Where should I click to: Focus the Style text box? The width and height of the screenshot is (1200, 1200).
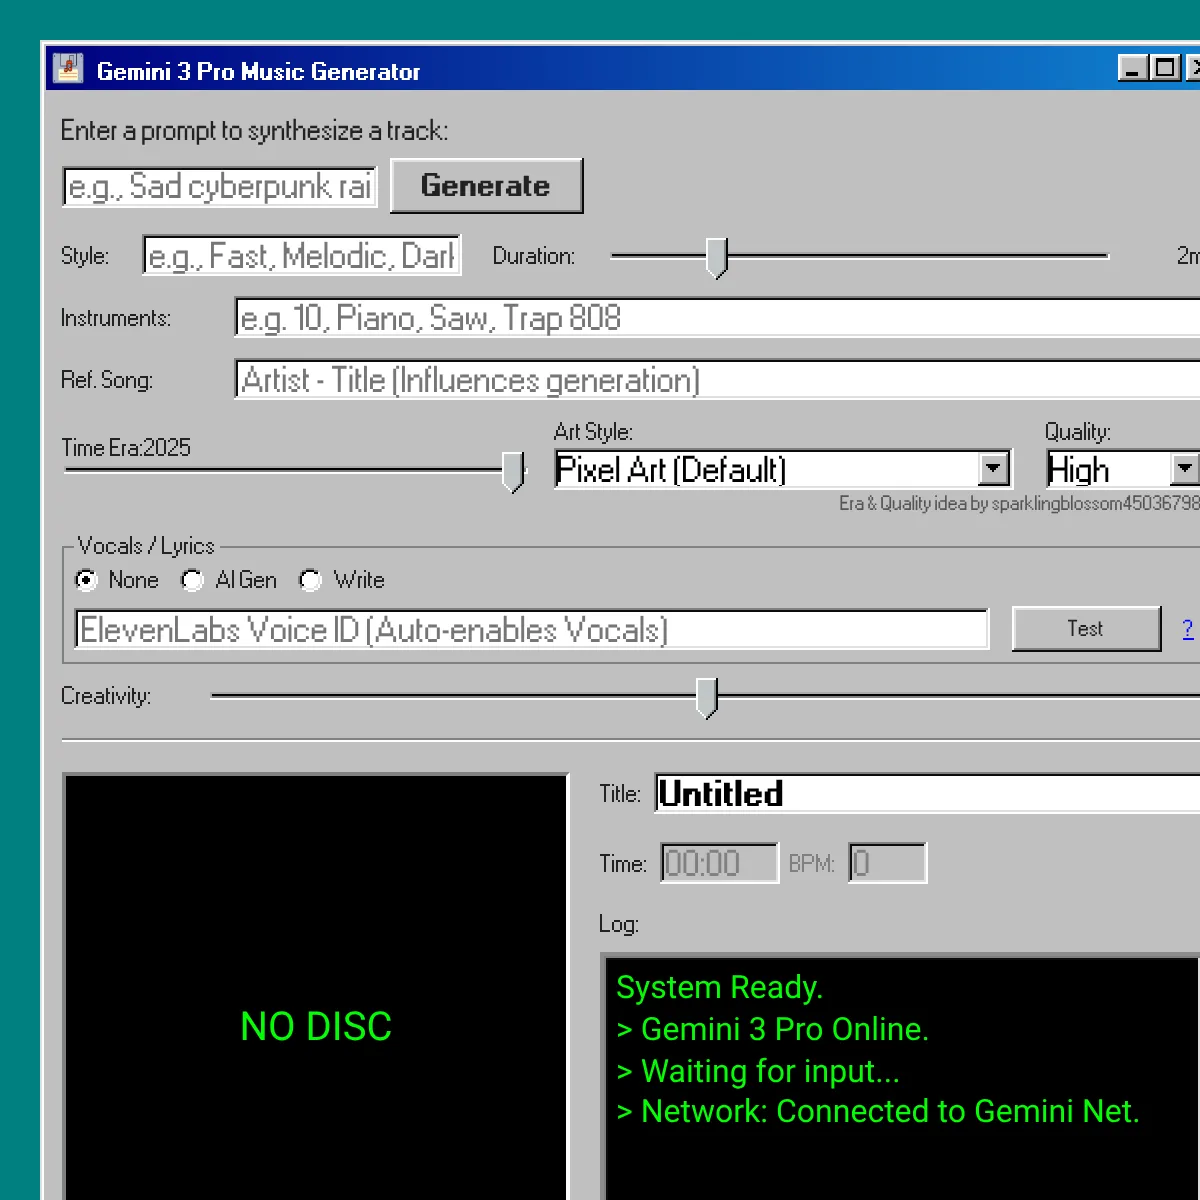300,255
